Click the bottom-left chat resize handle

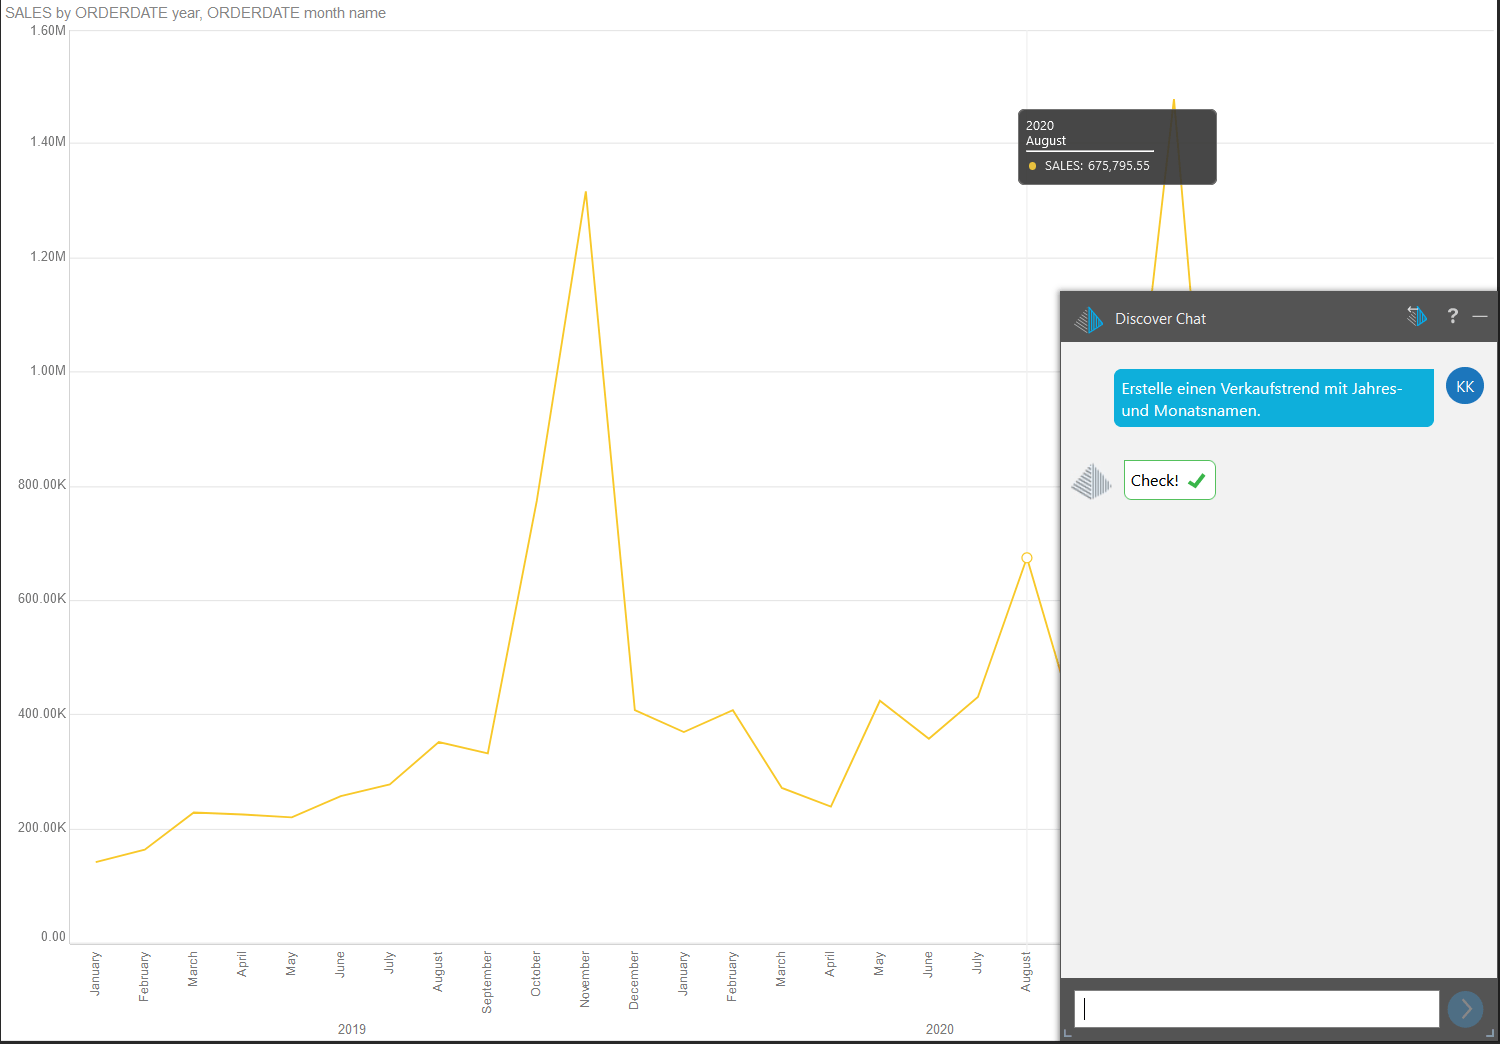[x=1068, y=1032]
